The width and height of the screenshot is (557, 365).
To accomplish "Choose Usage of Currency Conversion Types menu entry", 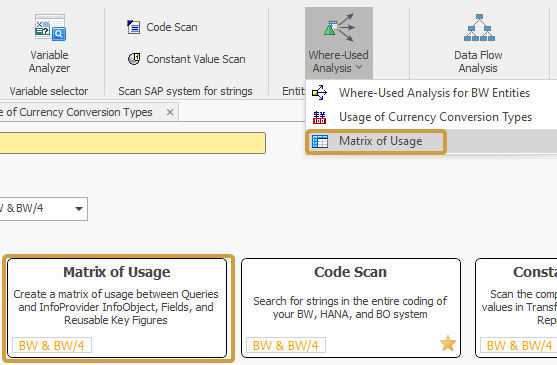I will click(x=431, y=117).
